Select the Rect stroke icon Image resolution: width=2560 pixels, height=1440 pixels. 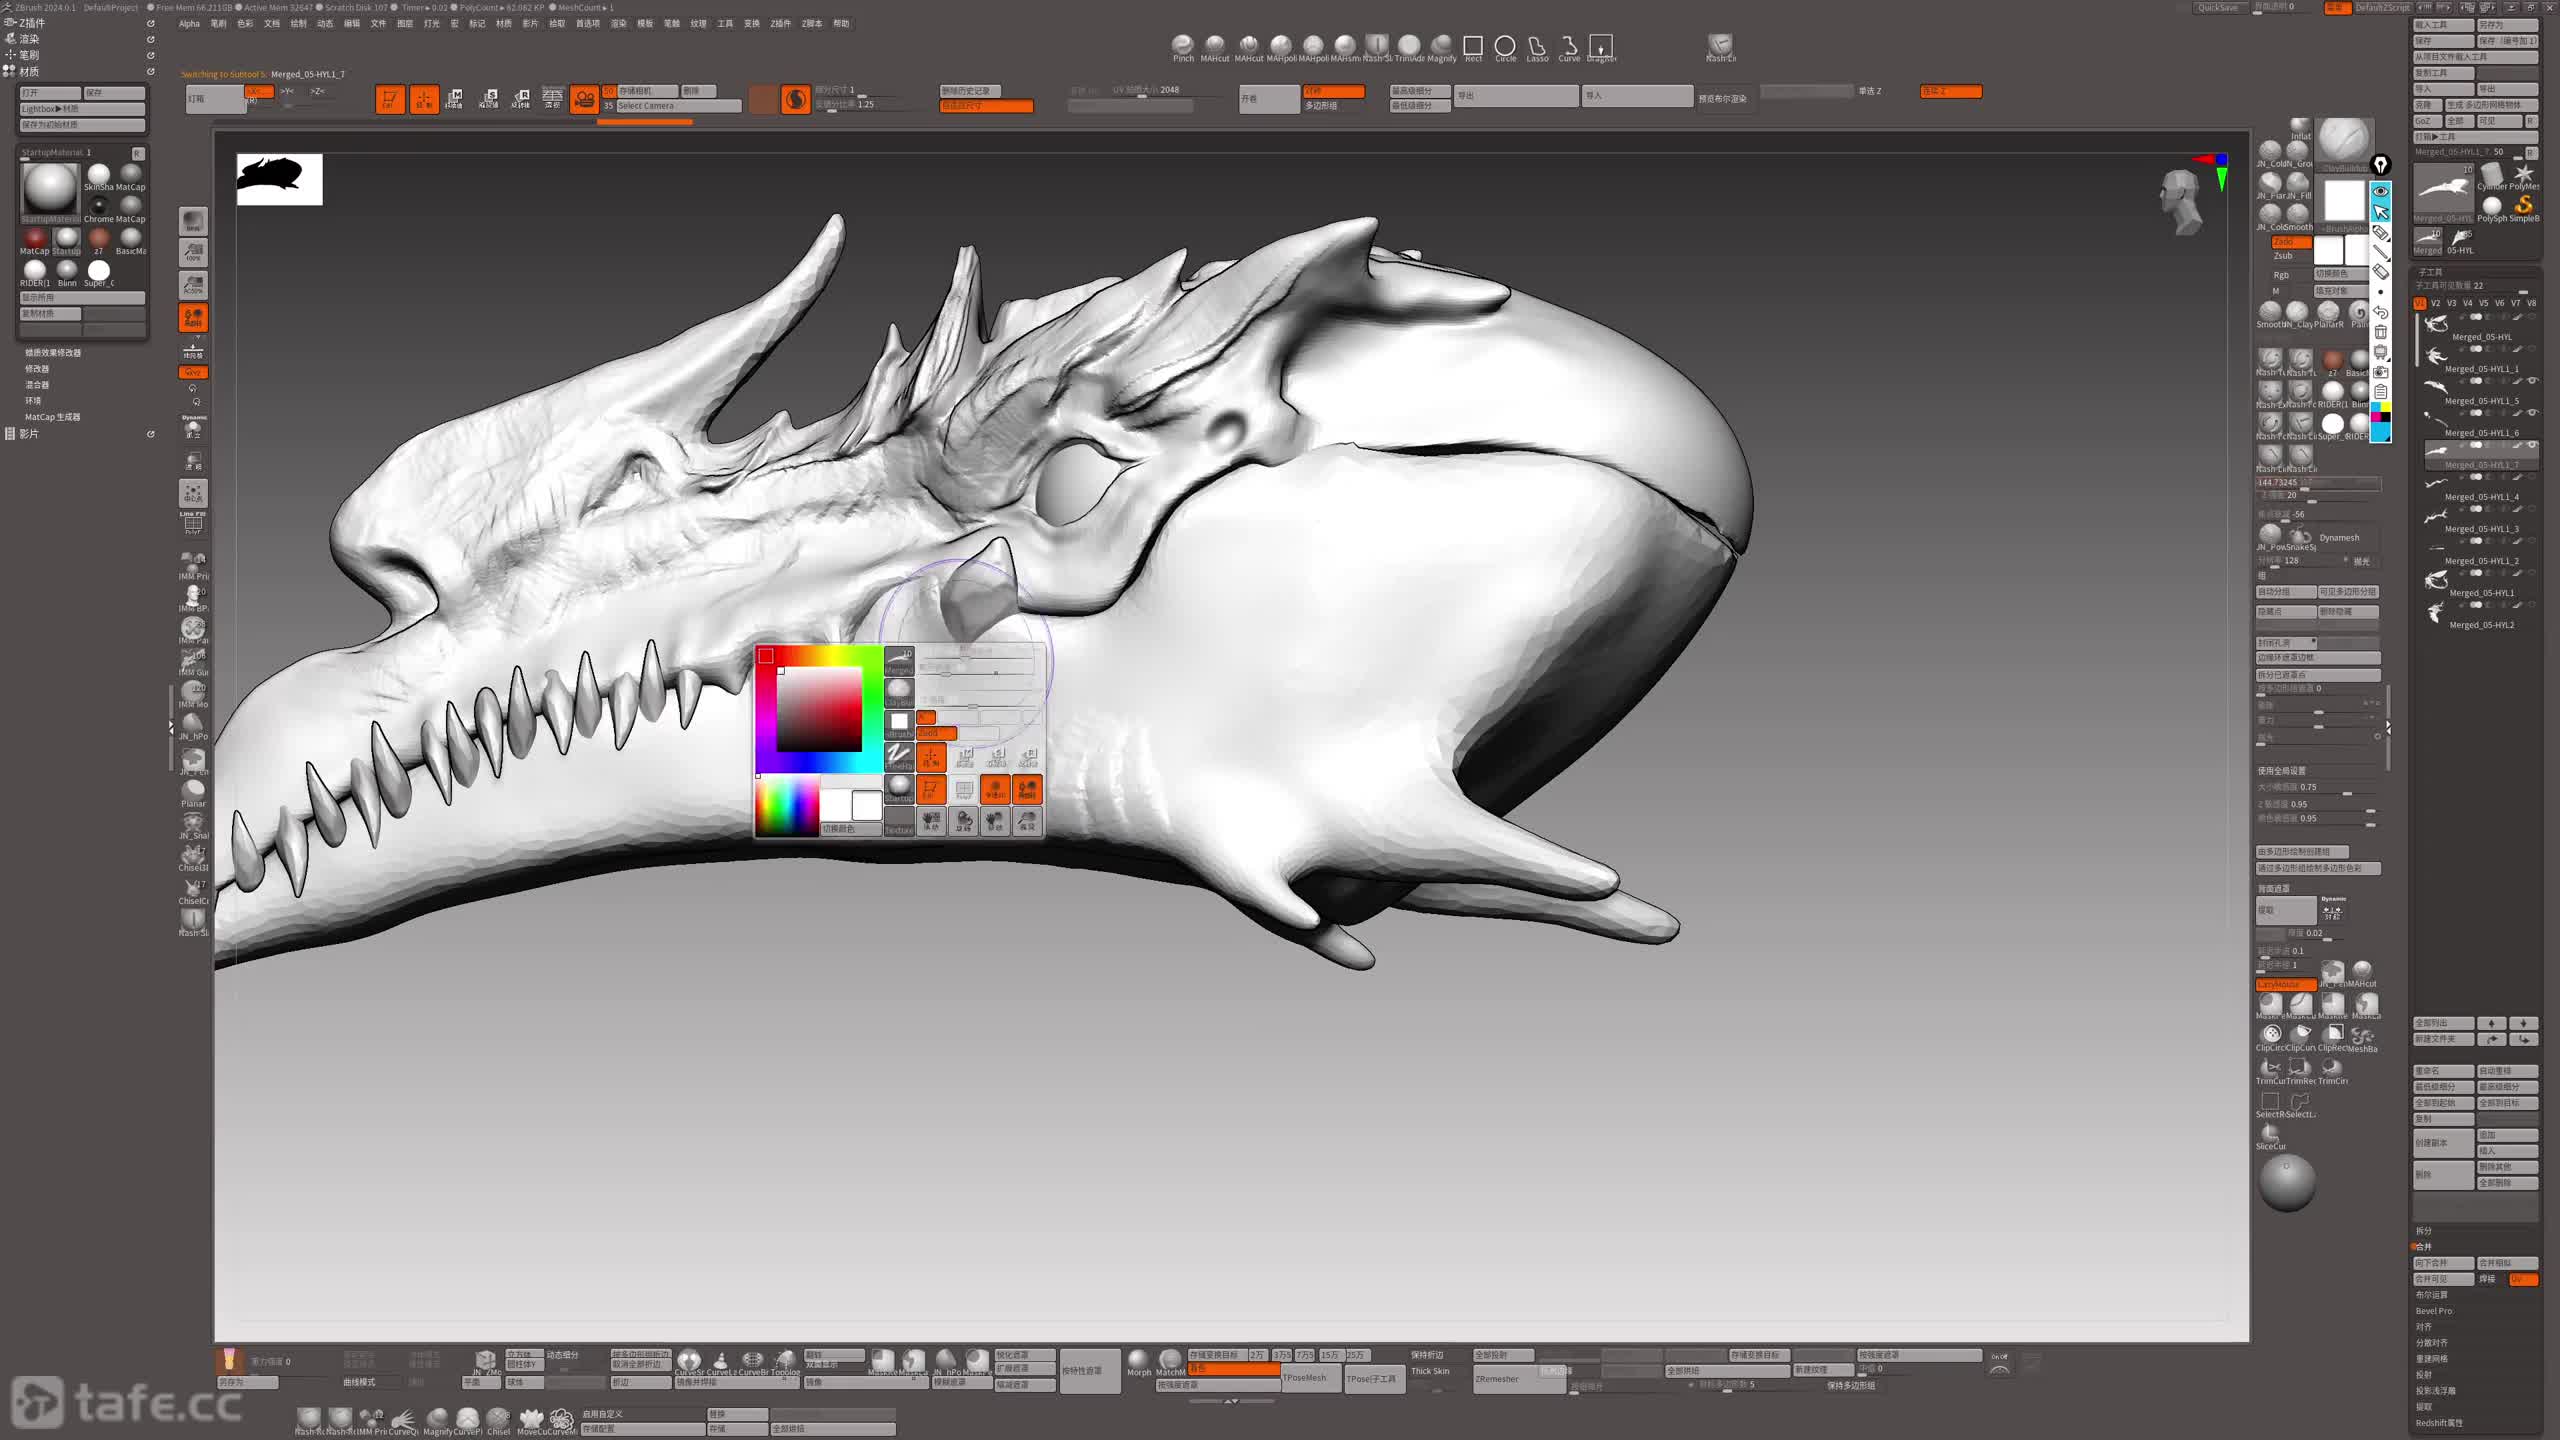coord(1472,46)
